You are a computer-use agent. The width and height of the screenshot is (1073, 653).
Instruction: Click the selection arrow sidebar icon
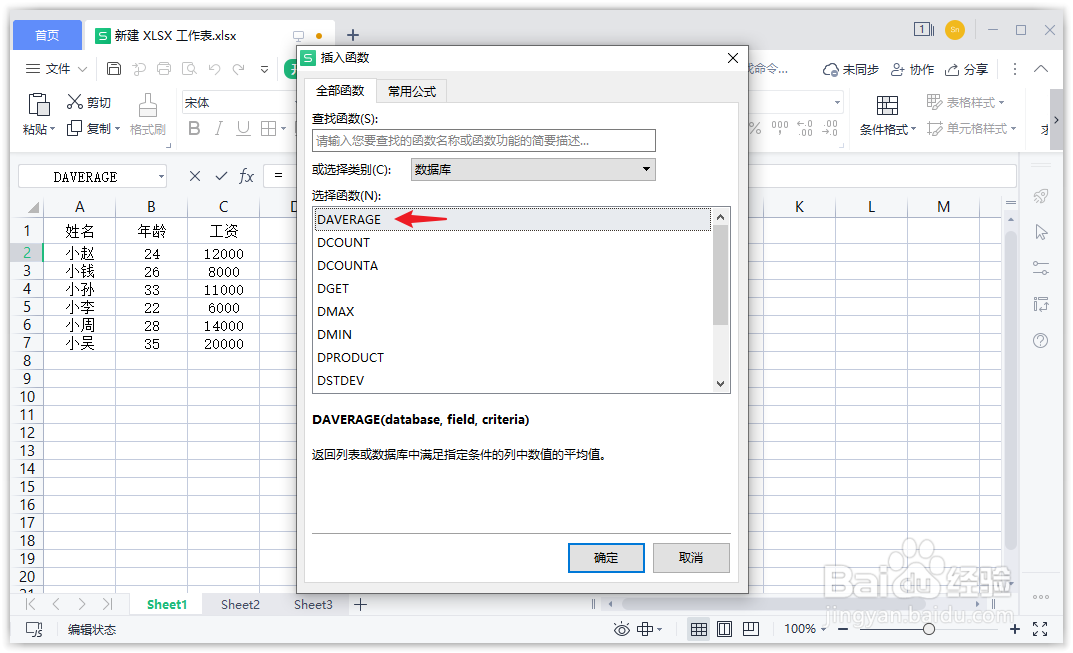pyautogui.click(x=1041, y=232)
